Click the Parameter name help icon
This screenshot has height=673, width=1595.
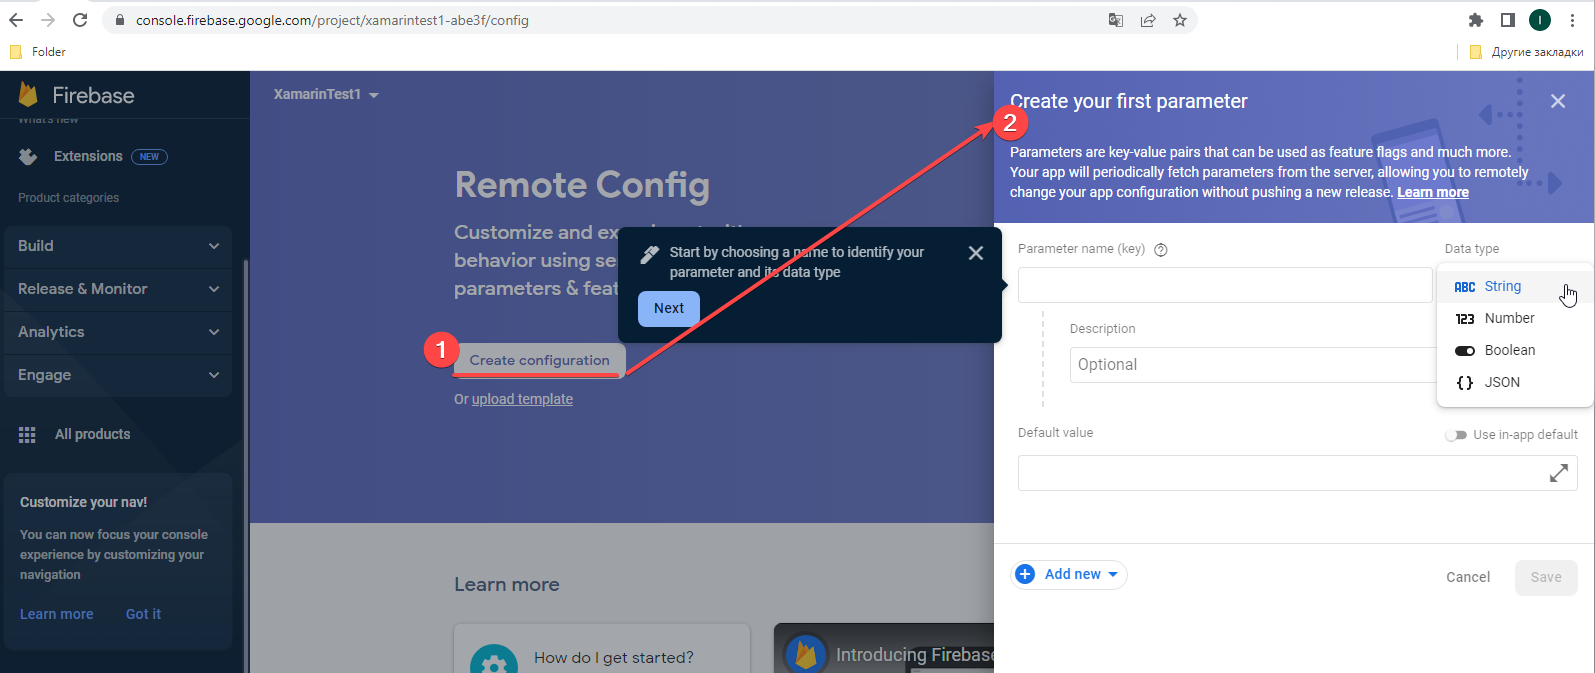pyautogui.click(x=1161, y=250)
